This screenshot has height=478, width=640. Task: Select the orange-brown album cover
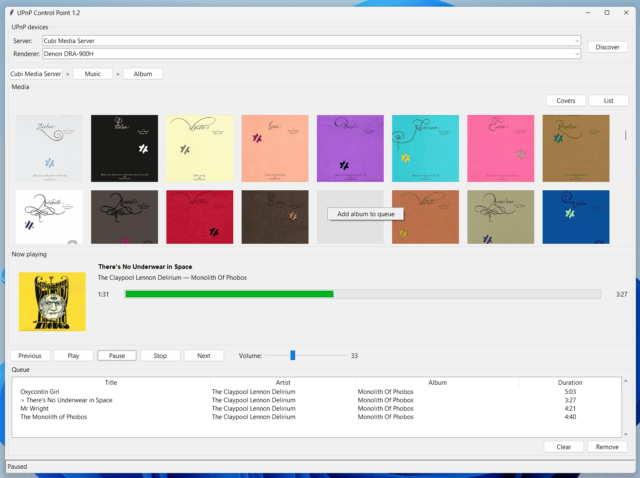pos(425,217)
